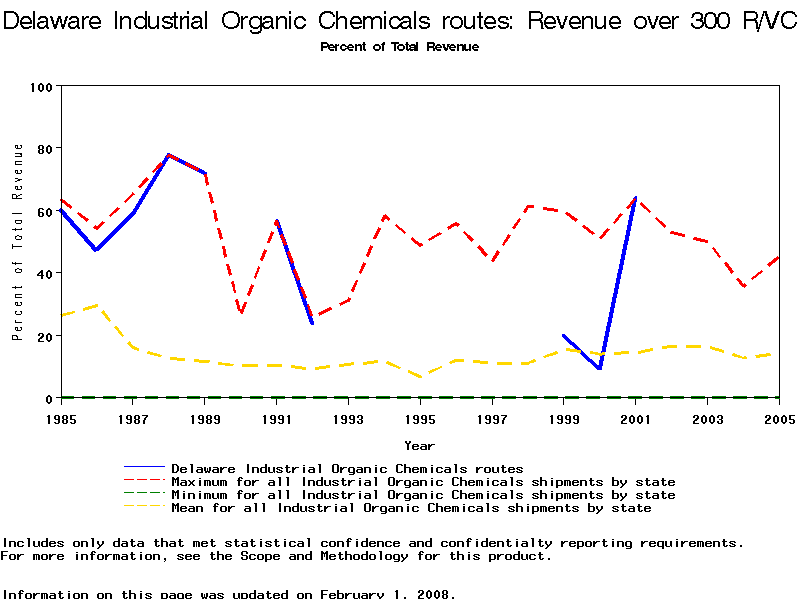Viewport: 800px width, 600px height.
Task: Click the 60 label on the y-axis
Action: point(44,211)
